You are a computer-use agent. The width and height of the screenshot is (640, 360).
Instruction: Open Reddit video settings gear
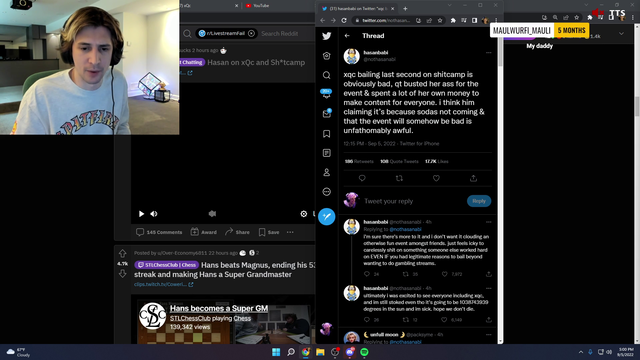coord(304,213)
